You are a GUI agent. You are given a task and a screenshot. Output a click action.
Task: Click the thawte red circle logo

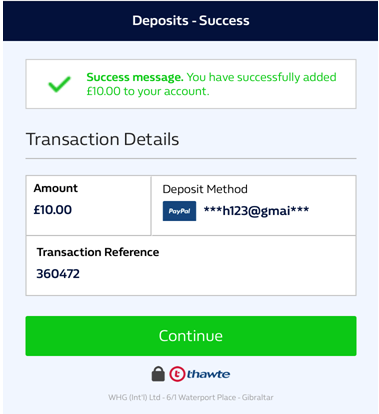177,374
